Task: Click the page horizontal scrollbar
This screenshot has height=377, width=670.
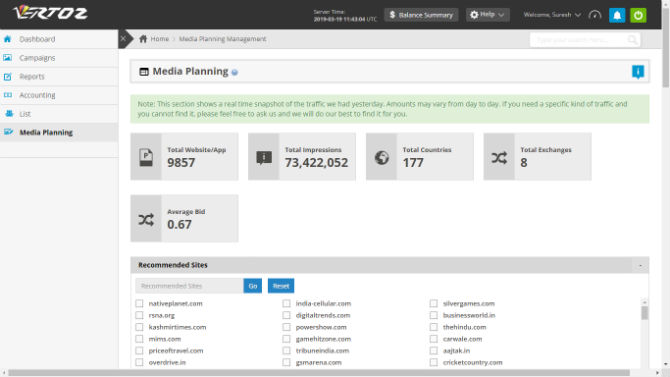Action: [x=318, y=373]
